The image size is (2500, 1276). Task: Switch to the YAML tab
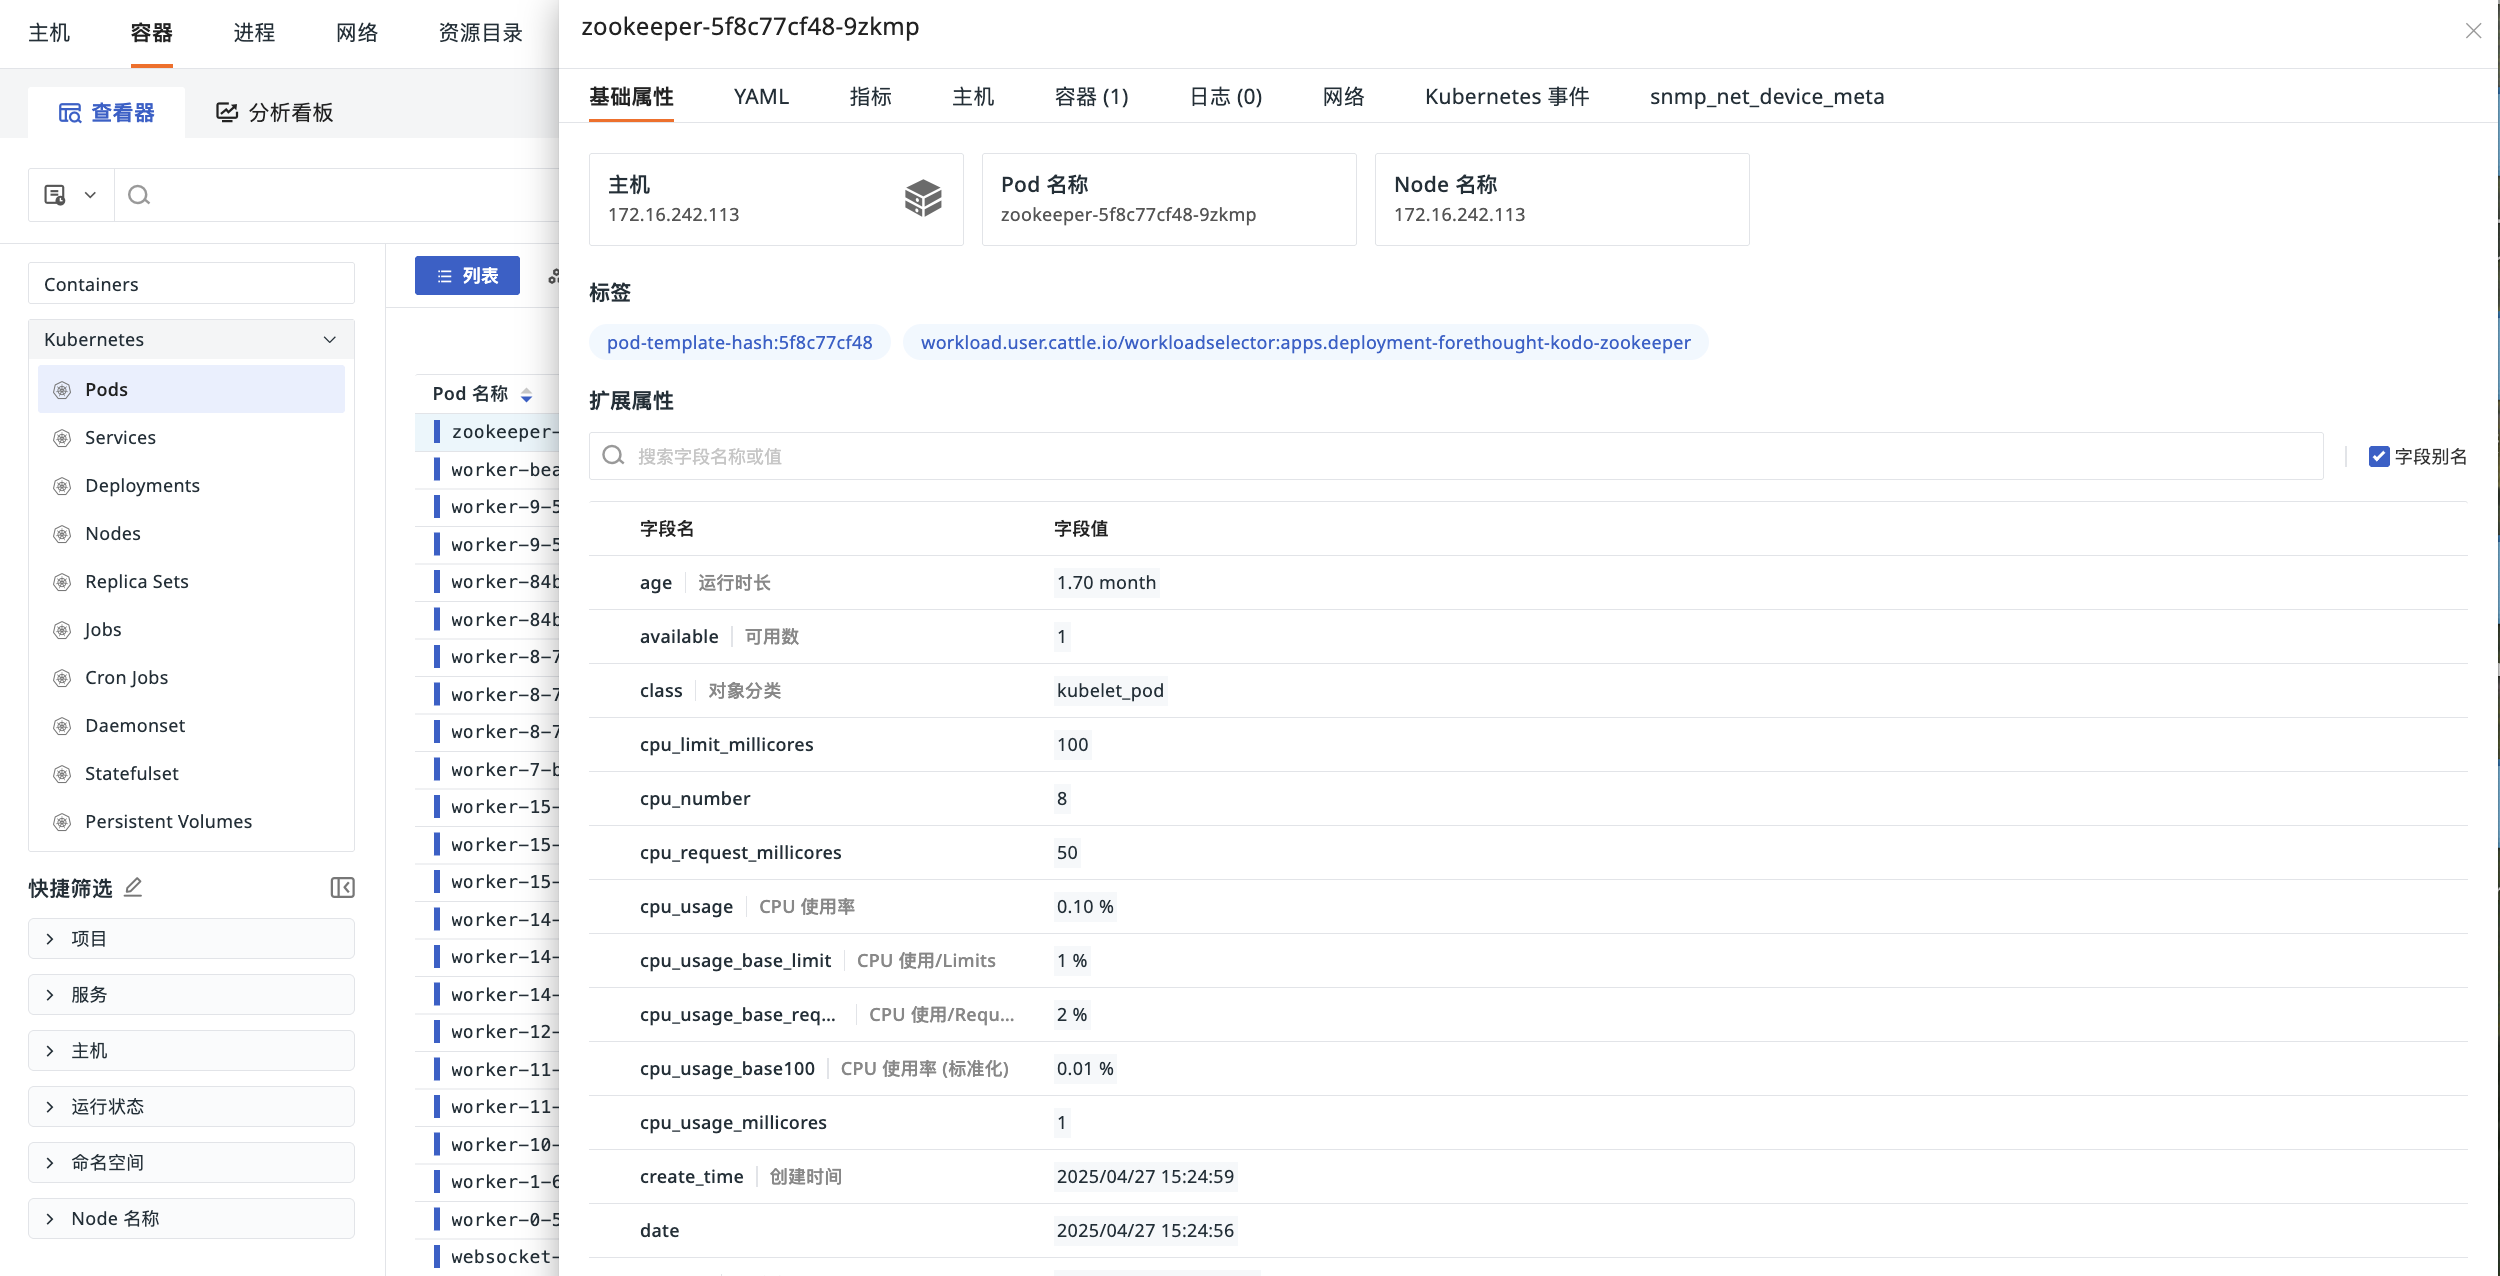tap(761, 97)
